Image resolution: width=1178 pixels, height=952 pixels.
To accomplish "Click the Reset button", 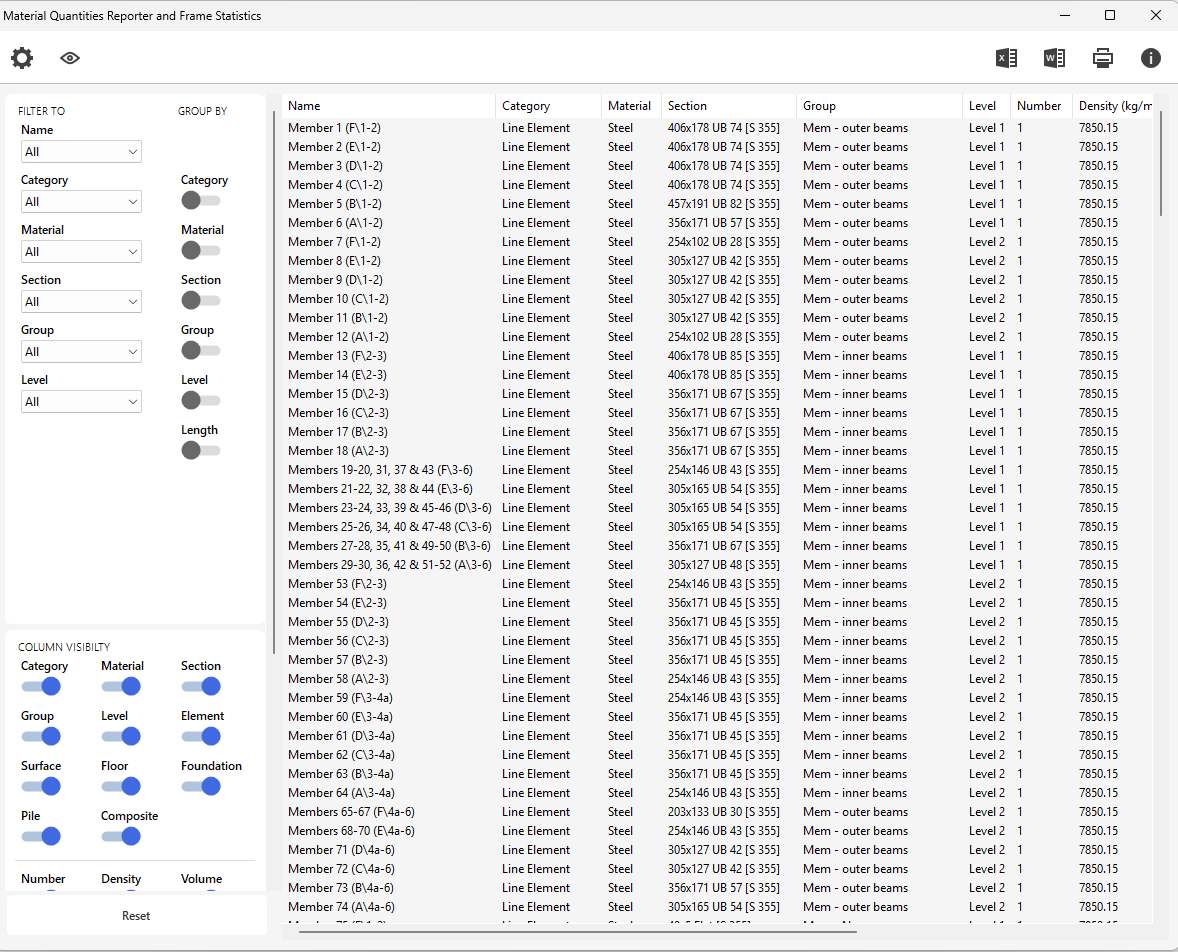I will [x=136, y=916].
